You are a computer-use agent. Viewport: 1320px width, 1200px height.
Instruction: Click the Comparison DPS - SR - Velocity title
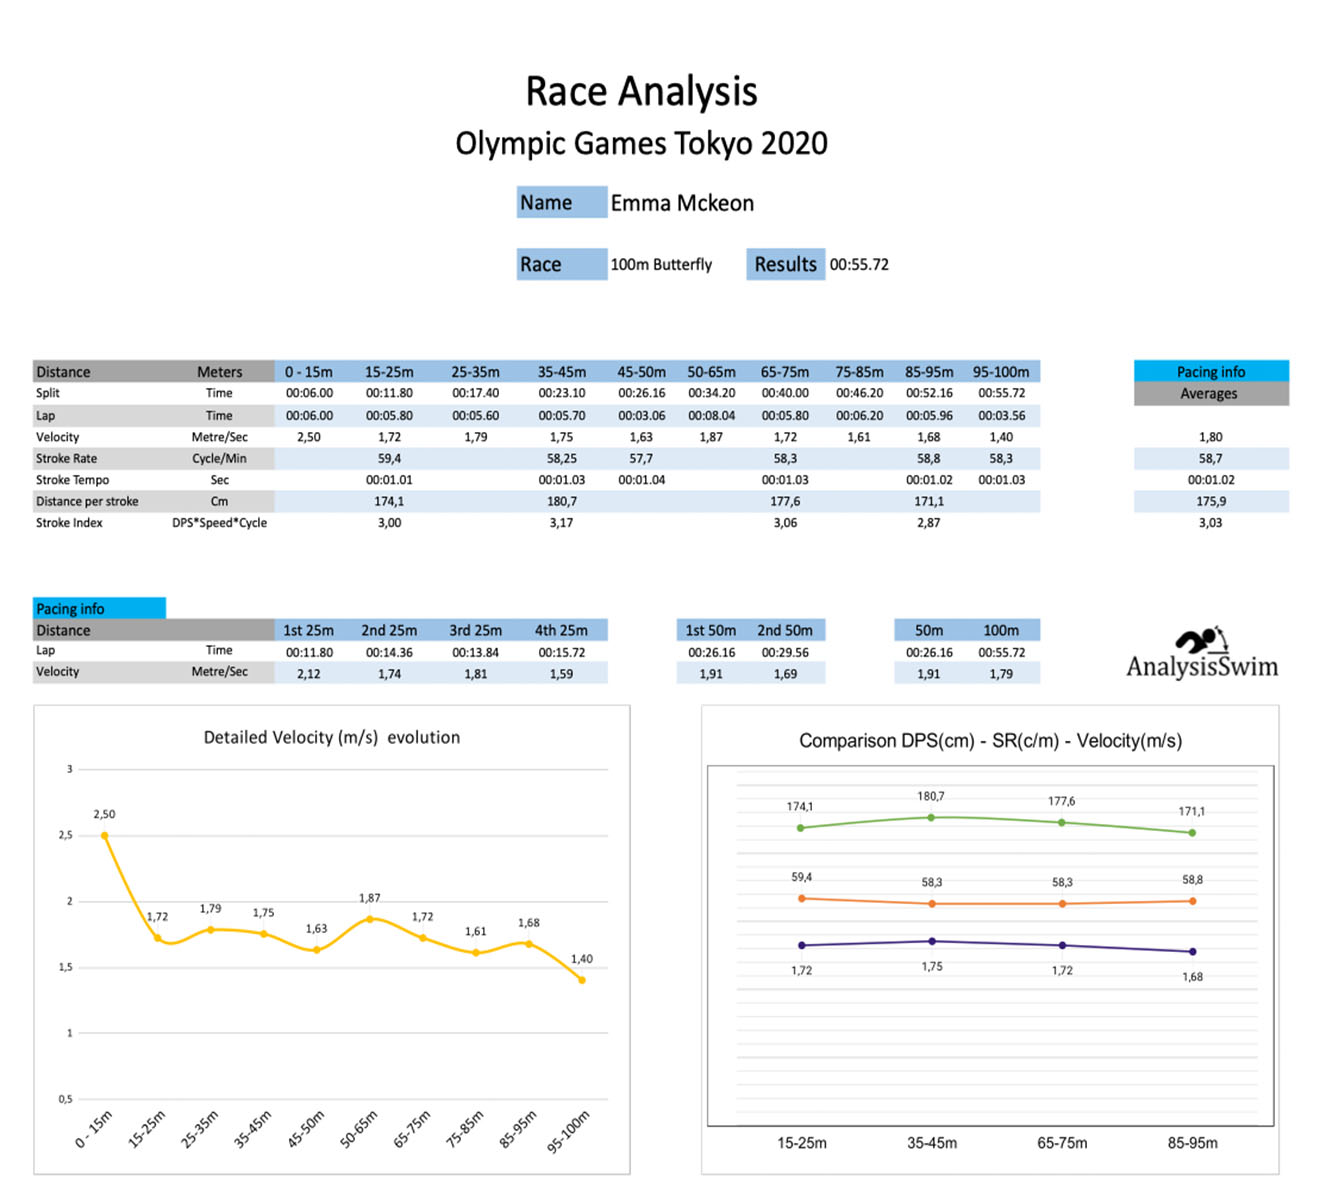pyautogui.click(x=990, y=741)
